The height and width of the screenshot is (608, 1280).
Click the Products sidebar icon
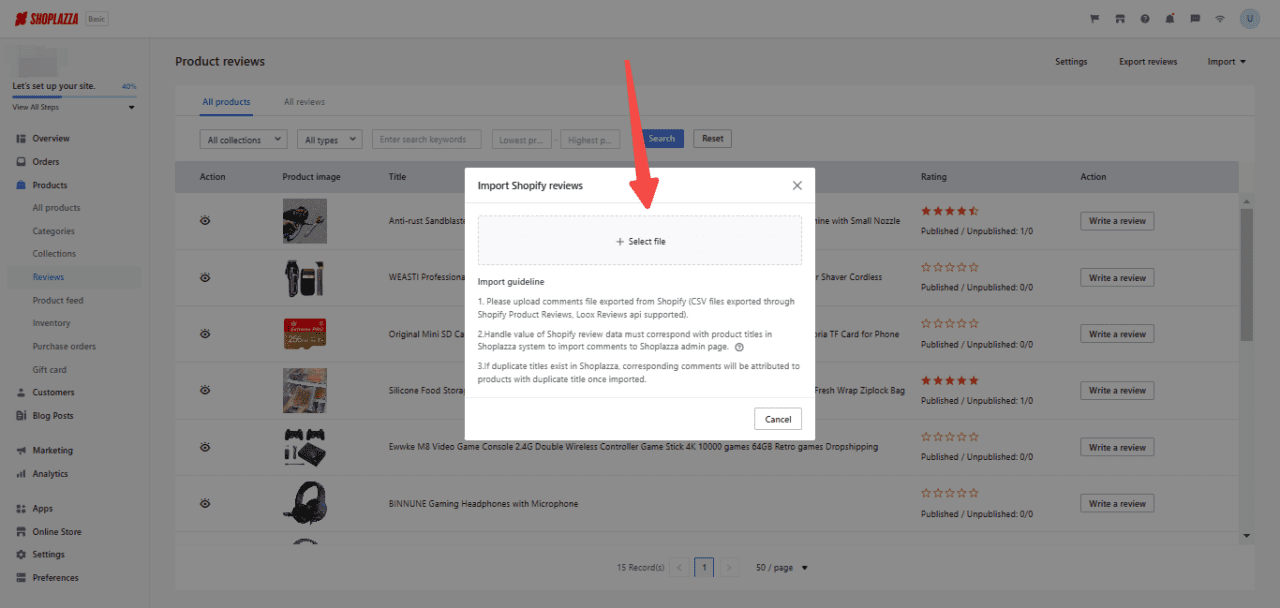[x=21, y=185]
